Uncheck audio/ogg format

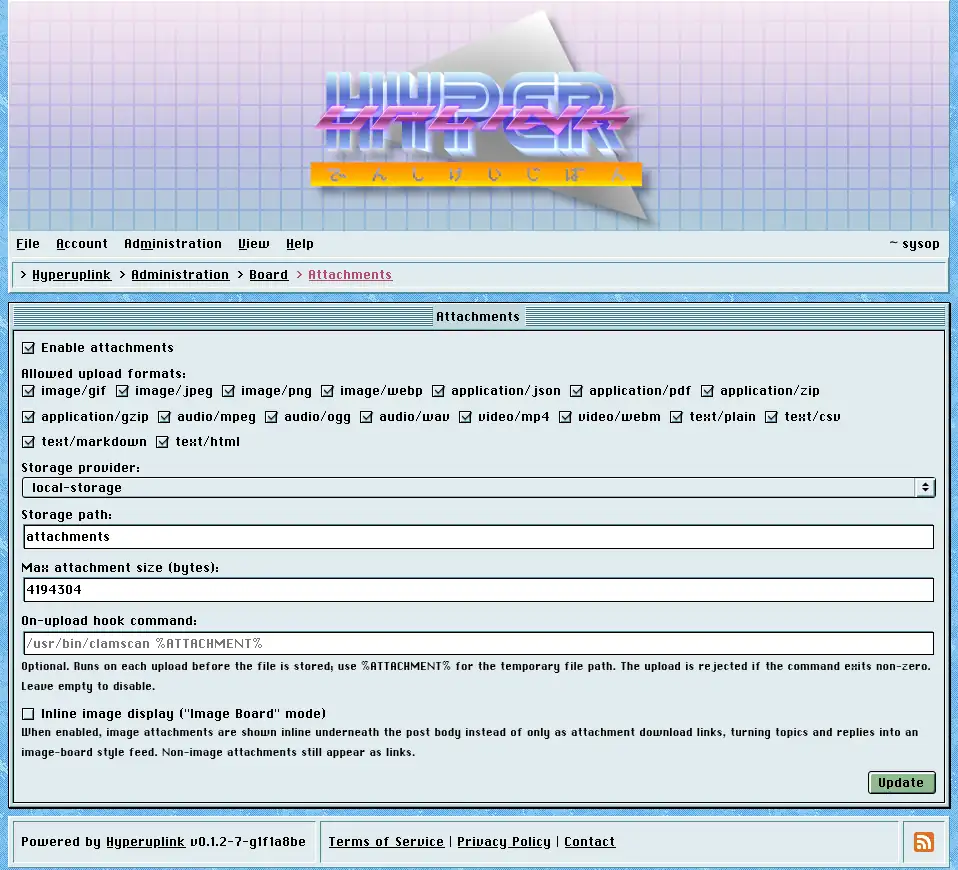[x=271, y=417]
